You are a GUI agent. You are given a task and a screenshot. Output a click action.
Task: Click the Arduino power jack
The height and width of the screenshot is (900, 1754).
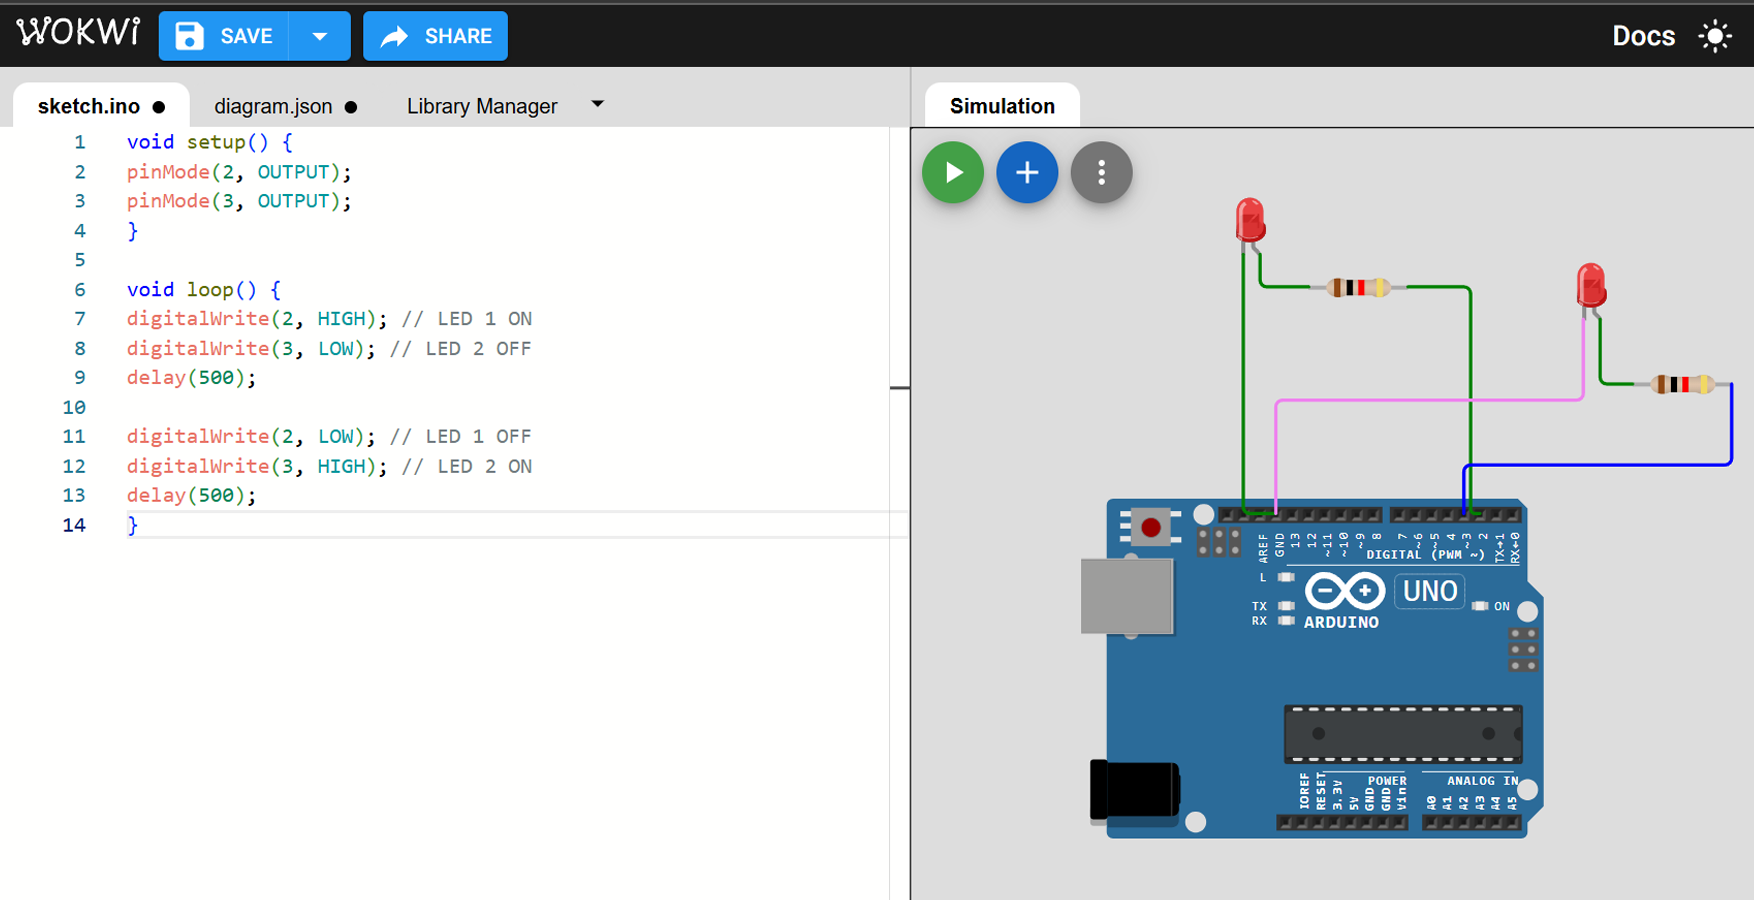[x=1135, y=791]
